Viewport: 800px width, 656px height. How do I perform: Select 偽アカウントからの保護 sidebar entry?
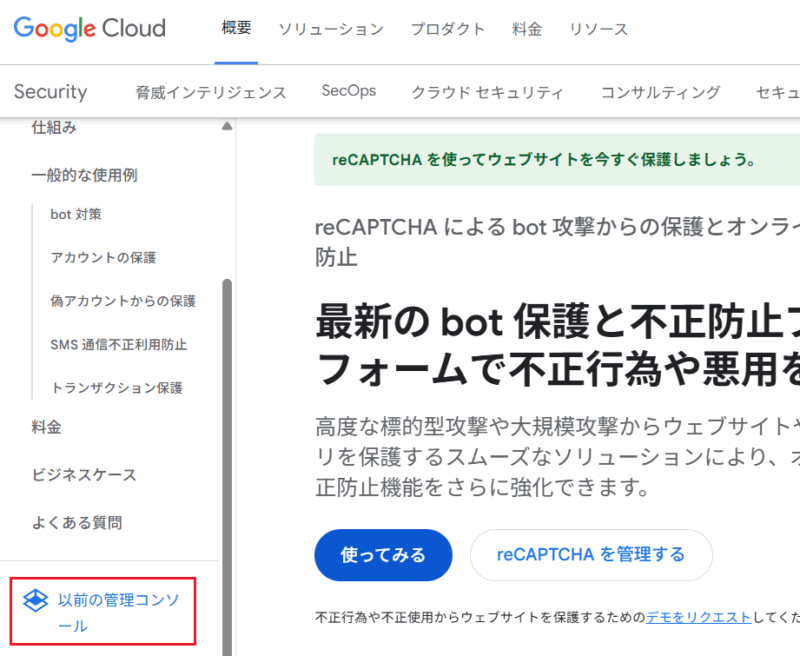click(x=123, y=301)
